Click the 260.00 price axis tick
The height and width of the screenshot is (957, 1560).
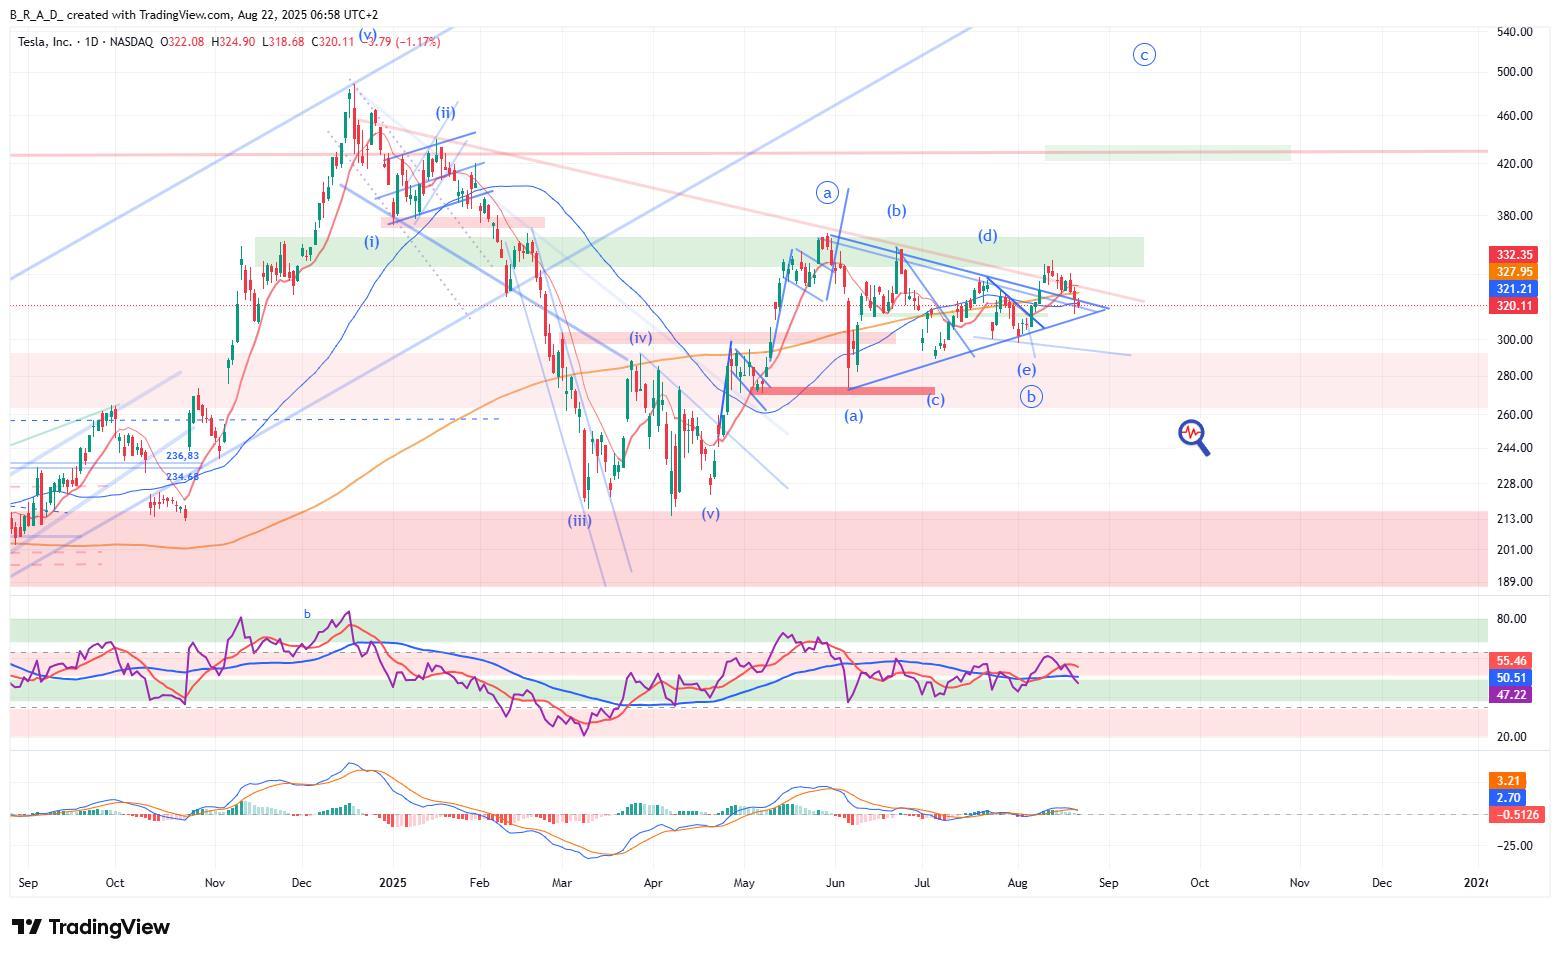[1514, 415]
